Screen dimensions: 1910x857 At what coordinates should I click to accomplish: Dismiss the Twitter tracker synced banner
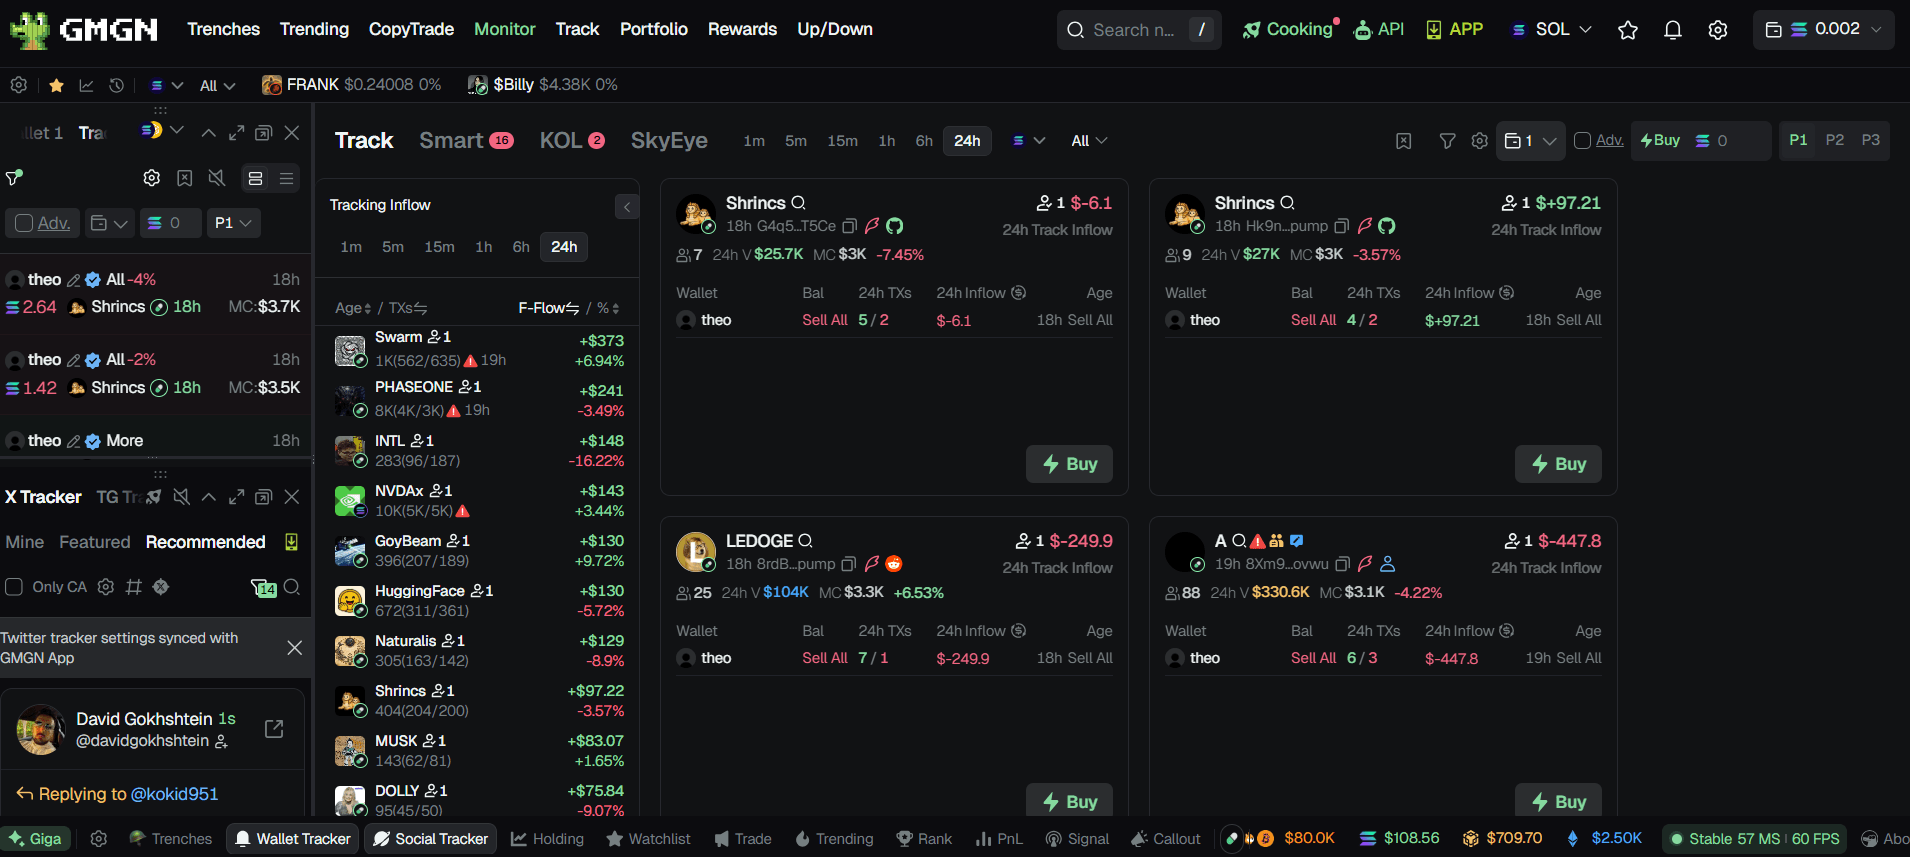pos(294,648)
